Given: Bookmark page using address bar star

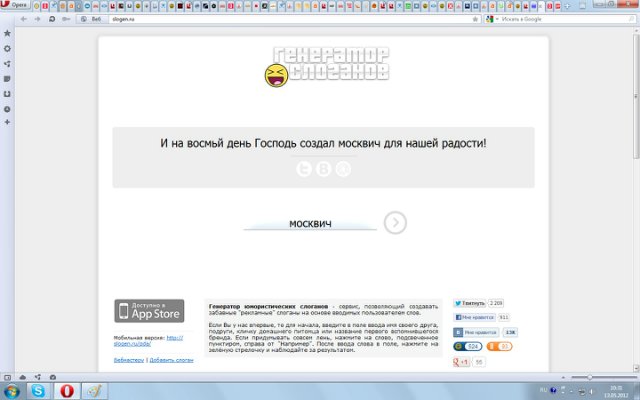Looking at the screenshot, I should pos(474,19).
